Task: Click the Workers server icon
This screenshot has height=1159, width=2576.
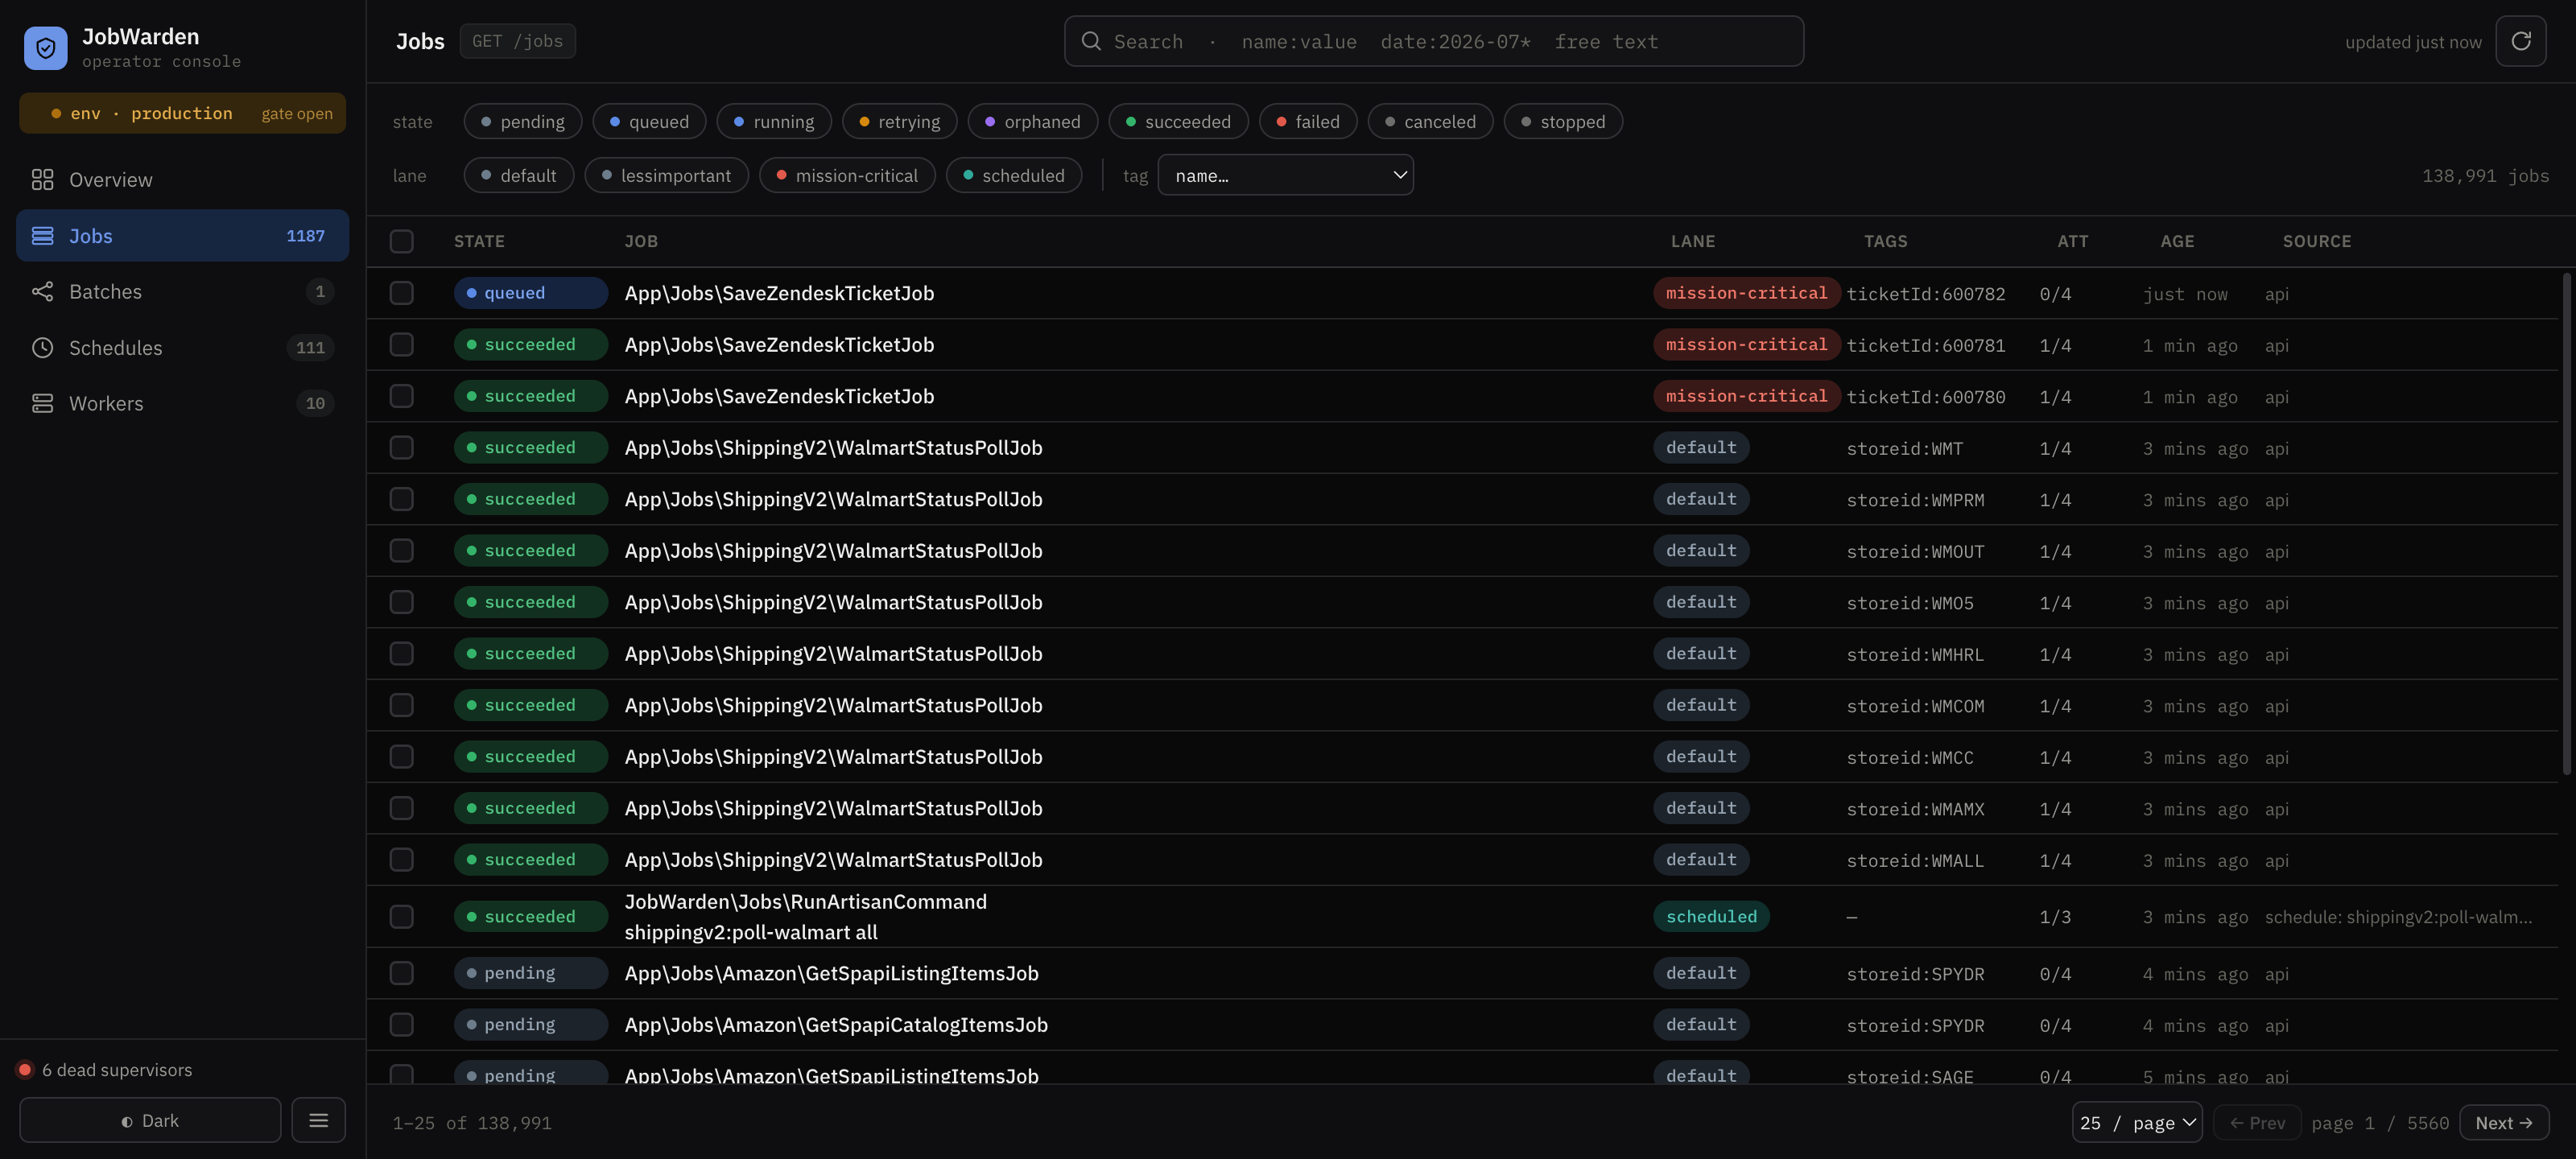Action: point(42,403)
